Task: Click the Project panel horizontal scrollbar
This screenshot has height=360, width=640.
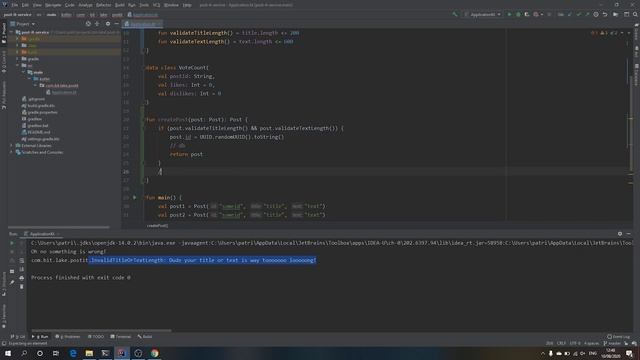Action: pyautogui.click(x=58, y=227)
